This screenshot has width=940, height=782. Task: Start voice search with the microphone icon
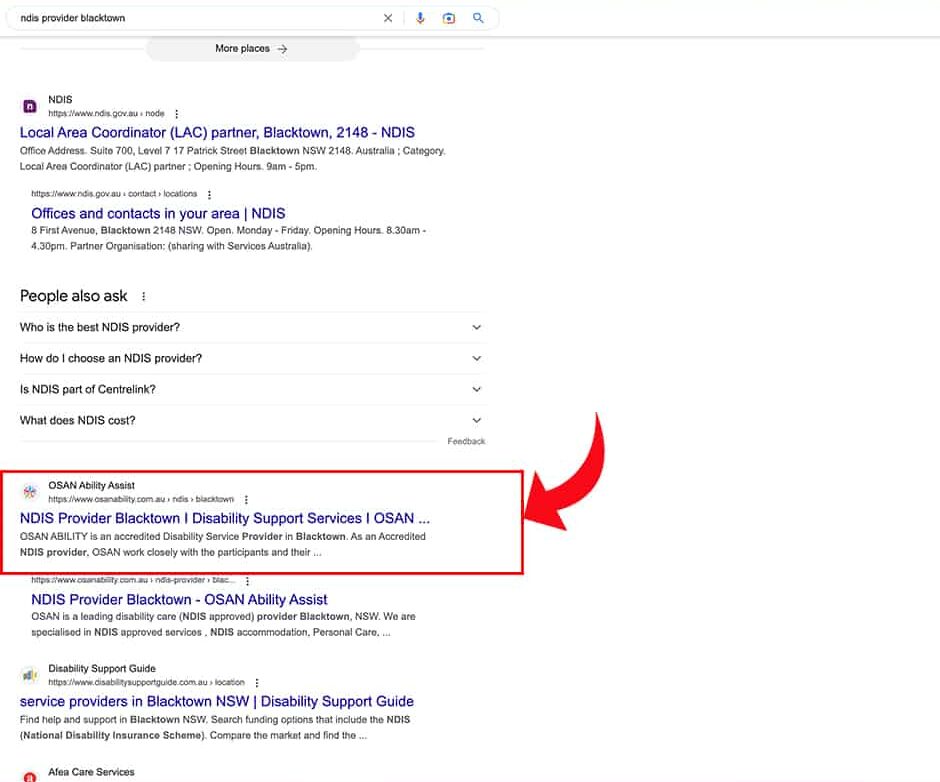pyautogui.click(x=420, y=18)
